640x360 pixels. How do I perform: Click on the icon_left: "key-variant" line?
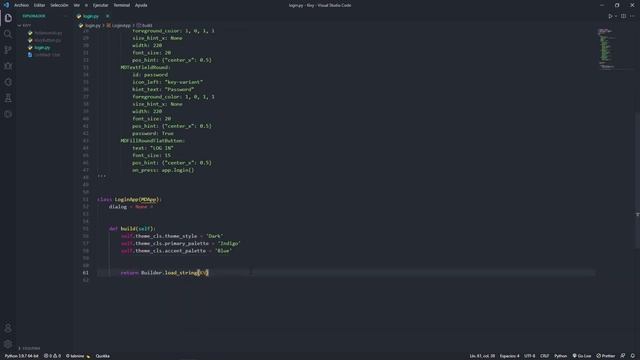coord(167,82)
